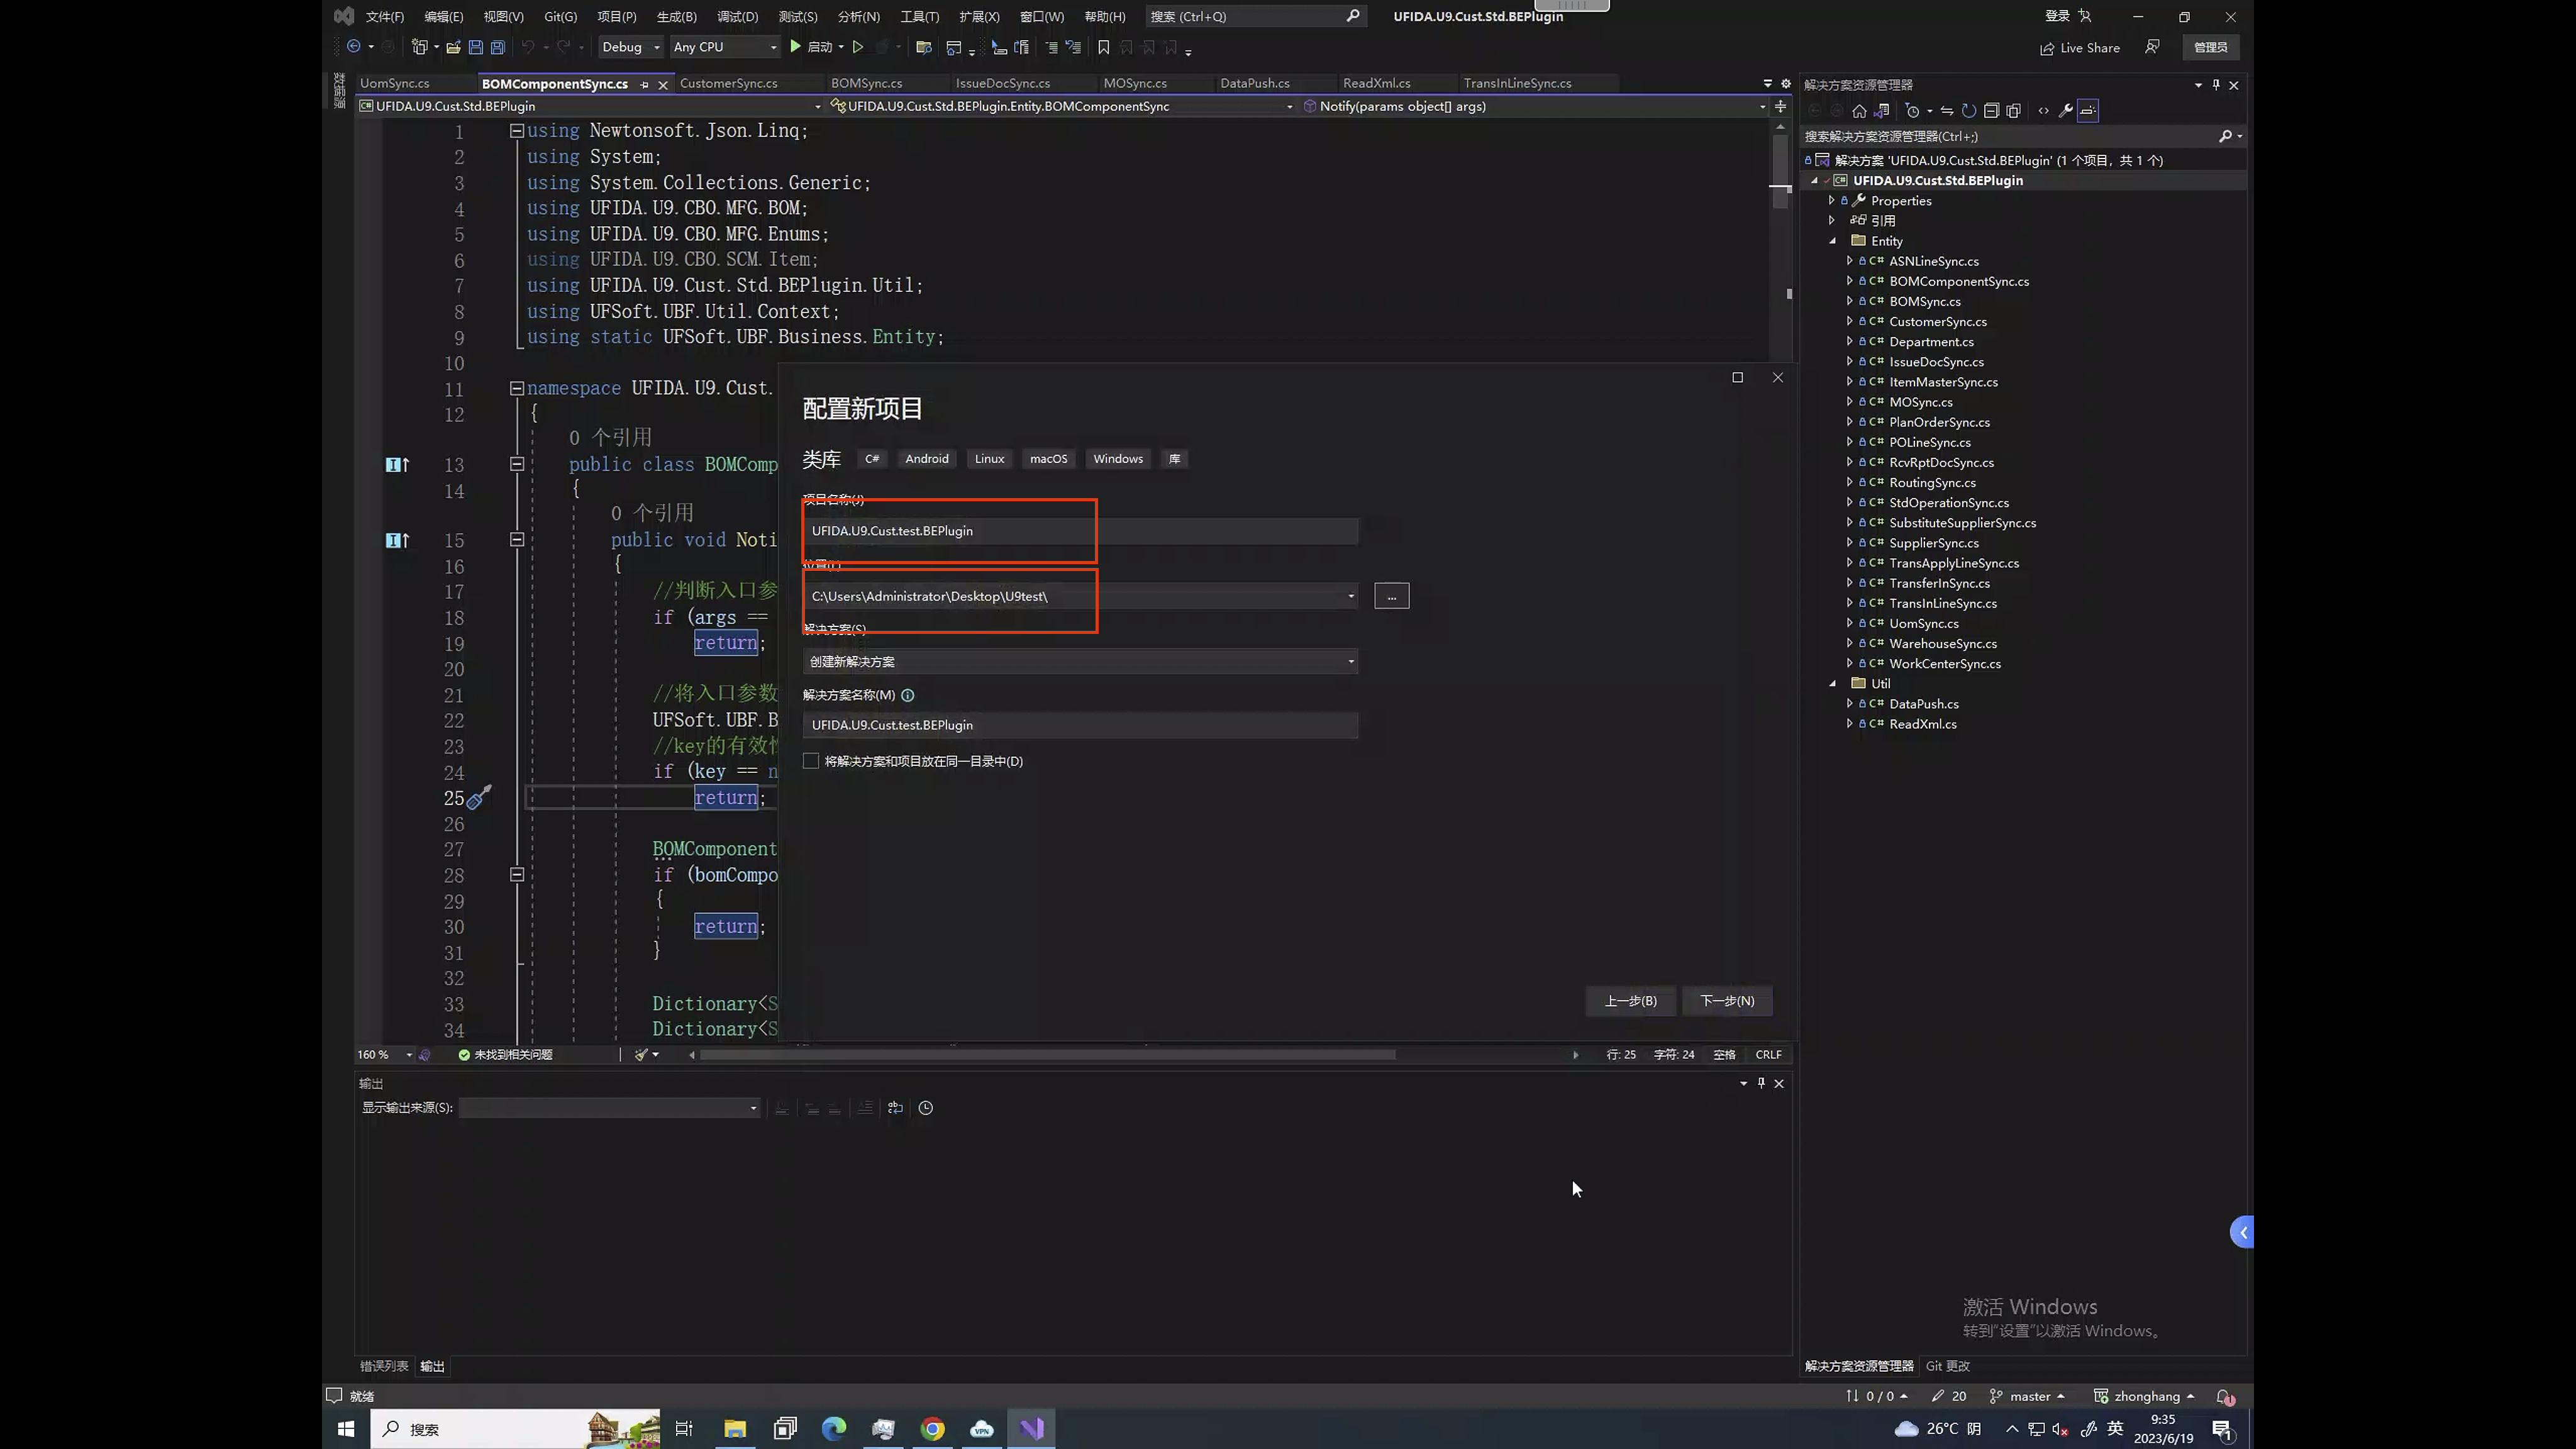Click the 下一步(N) Next button
The height and width of the screenshot is (1449, 2576).
tap(1726, 1001)
